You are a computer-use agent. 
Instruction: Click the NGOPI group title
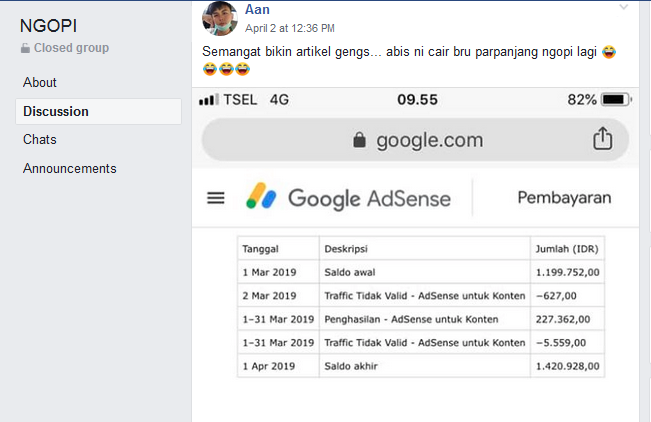[48, 26]
